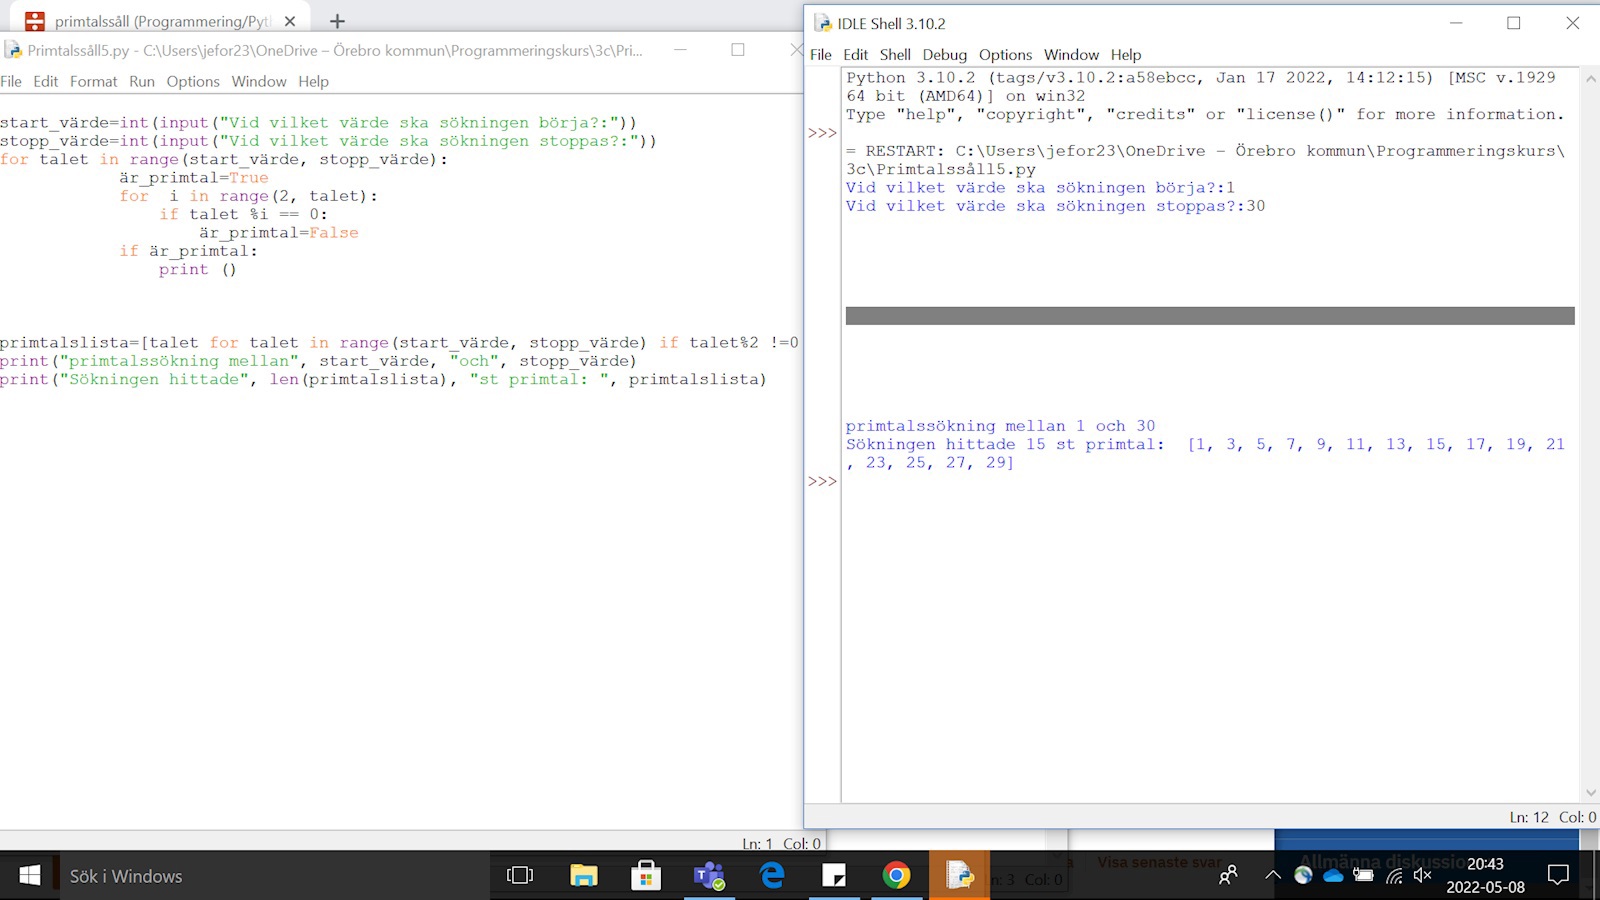
Task: Open Format menu in the editor window
Action: [x=93, y=81]
